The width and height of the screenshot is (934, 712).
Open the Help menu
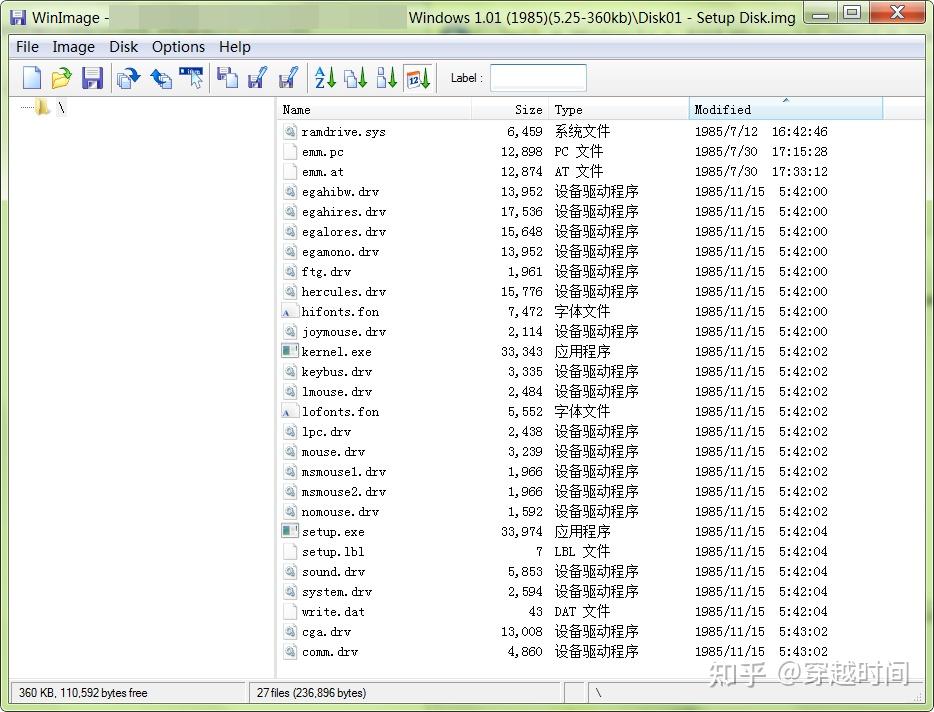(234, 46)
